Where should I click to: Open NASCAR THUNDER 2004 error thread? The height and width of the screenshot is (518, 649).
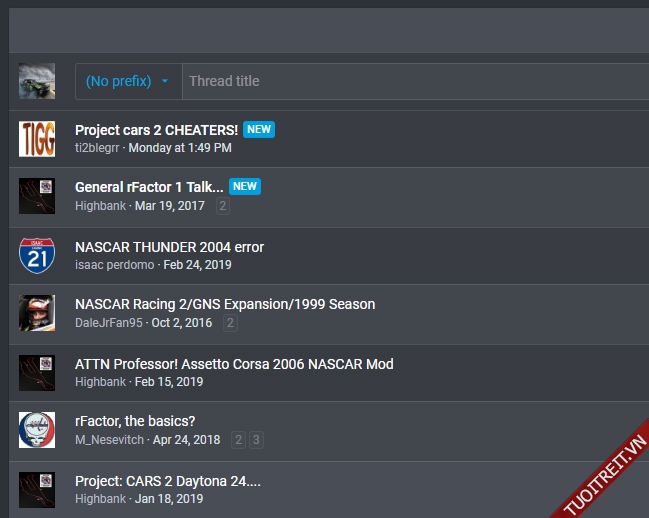point(169,246)
